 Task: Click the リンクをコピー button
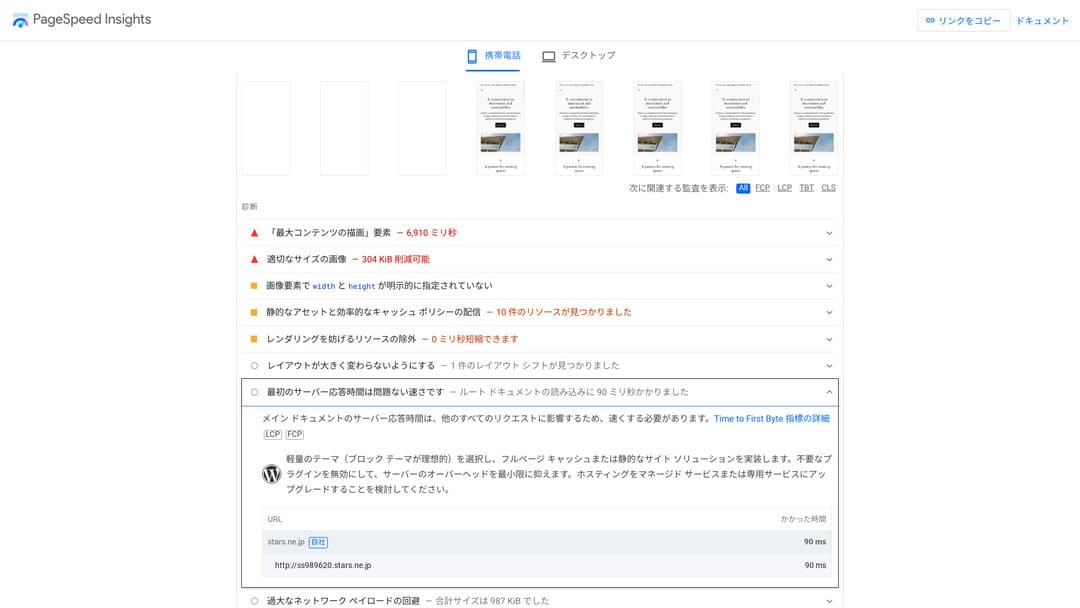[963, 21]
